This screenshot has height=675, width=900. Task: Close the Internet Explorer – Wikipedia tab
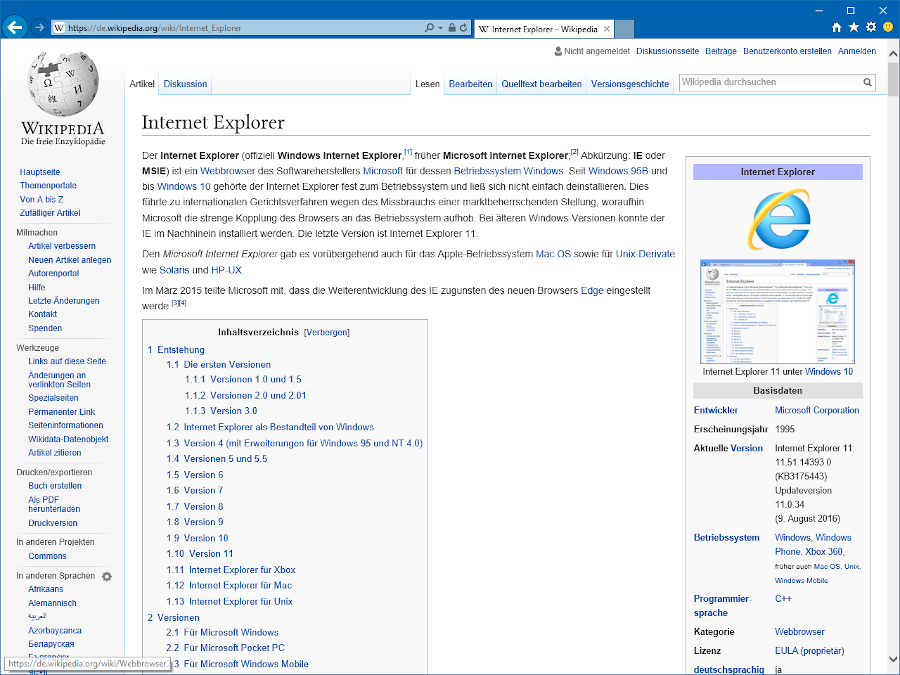point(606,29)
